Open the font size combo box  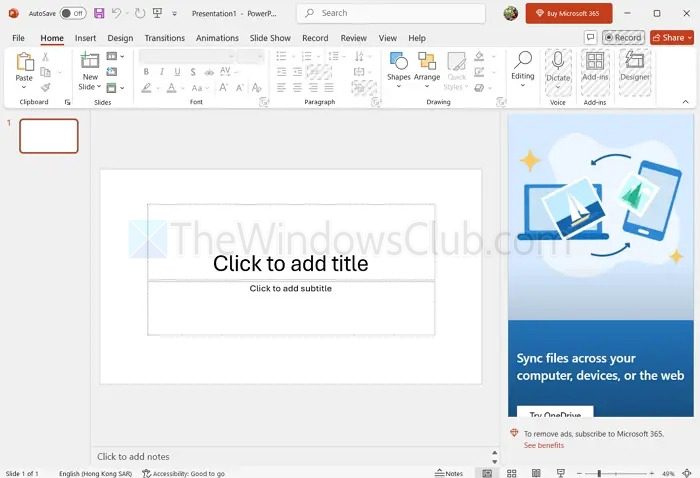click(x=250, y=57)
